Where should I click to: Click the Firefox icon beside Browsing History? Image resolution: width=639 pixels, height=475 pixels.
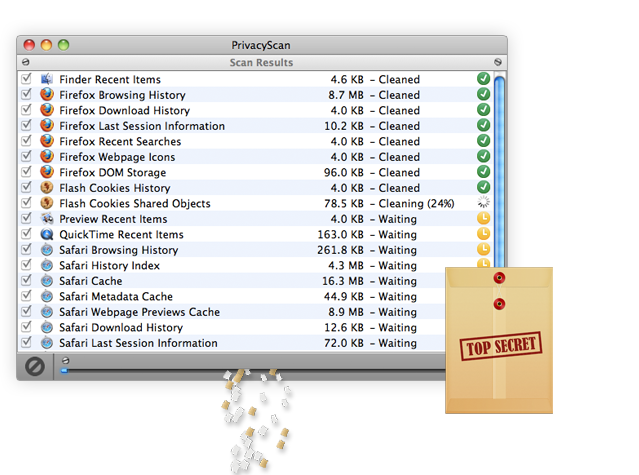[47, 95]
